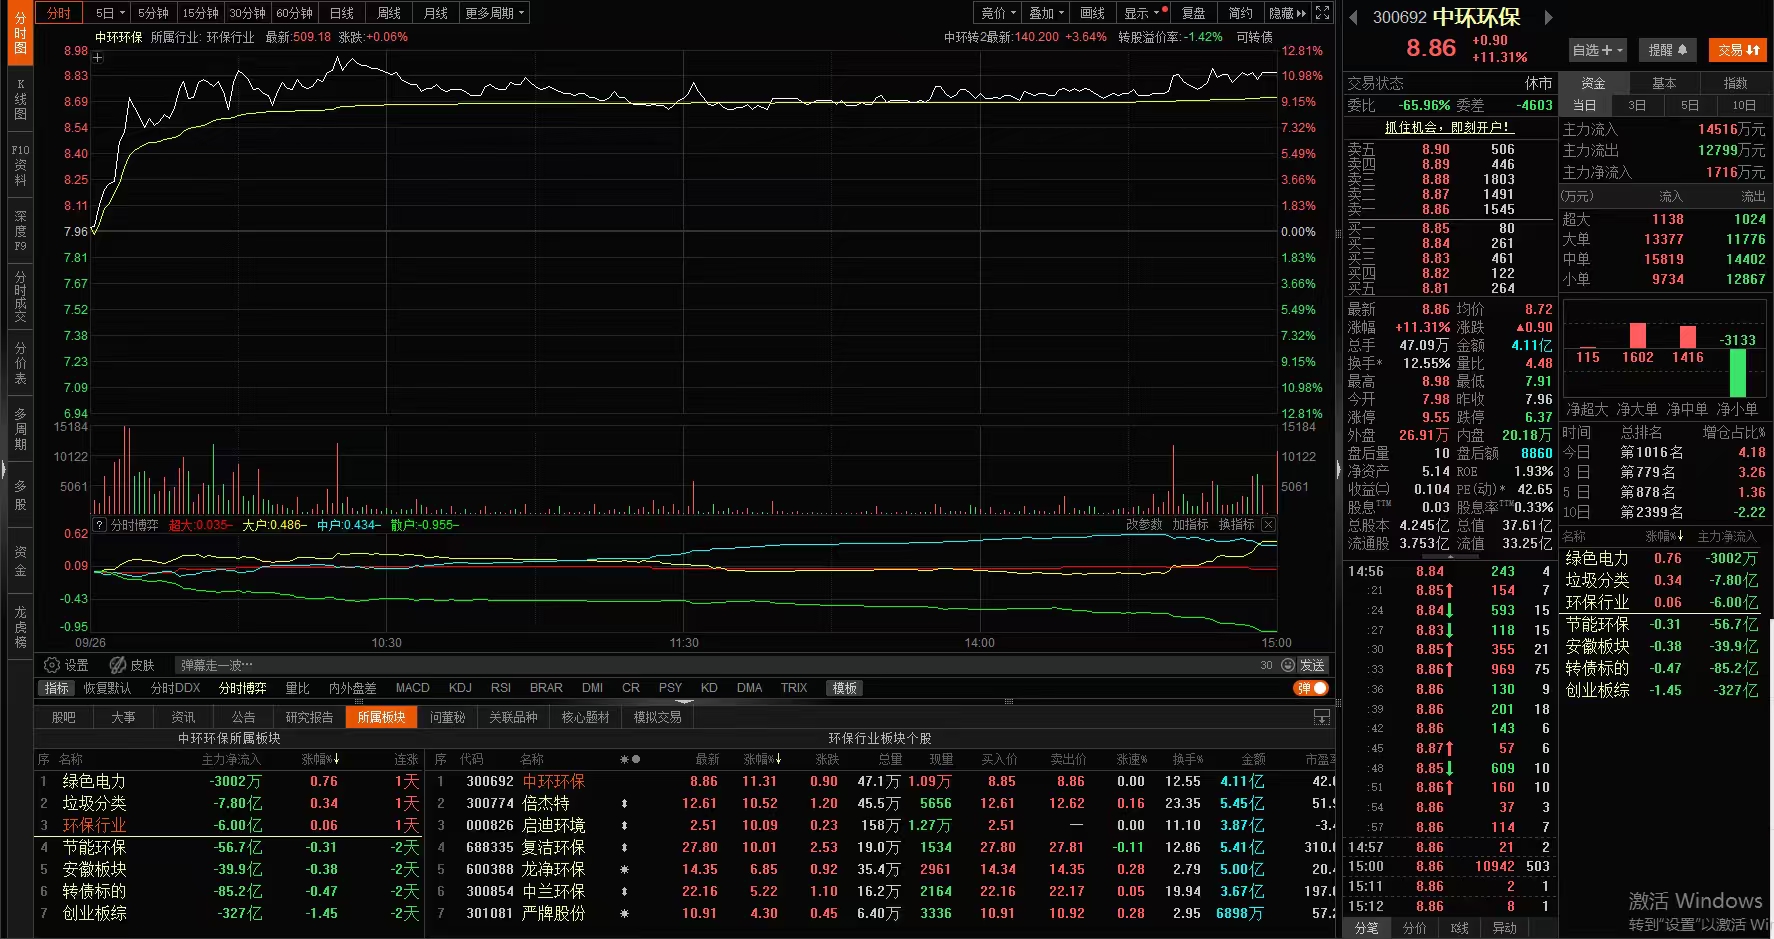
Task: Open the 多股 sidebar view
Action: coord(20,495)
